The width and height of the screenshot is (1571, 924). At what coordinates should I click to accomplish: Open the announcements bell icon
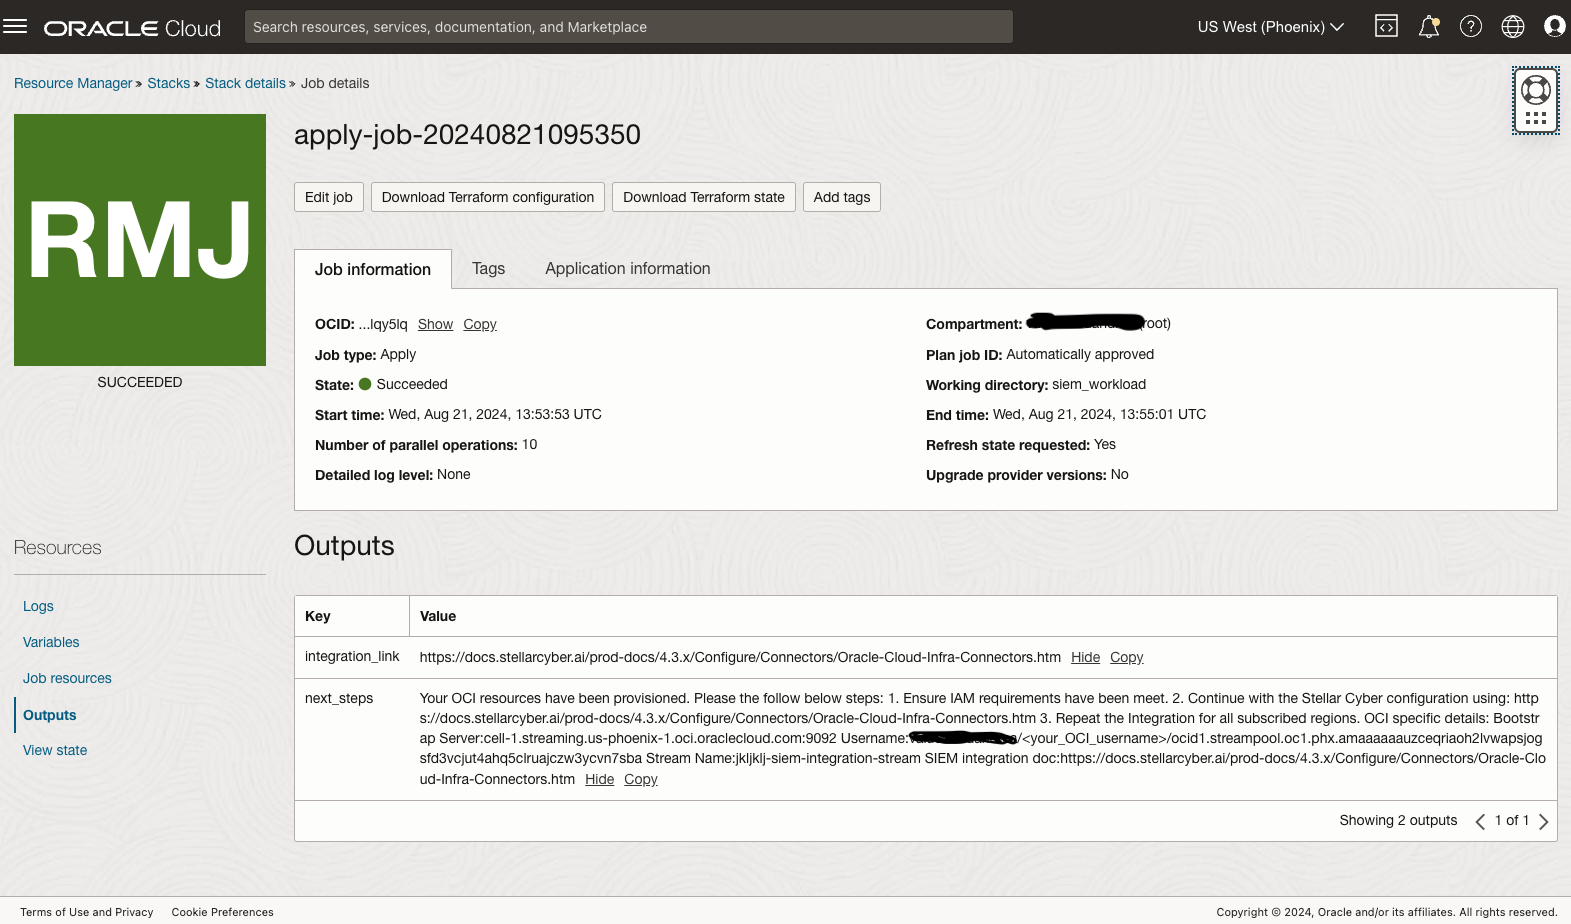click(x=1428, y=27)
